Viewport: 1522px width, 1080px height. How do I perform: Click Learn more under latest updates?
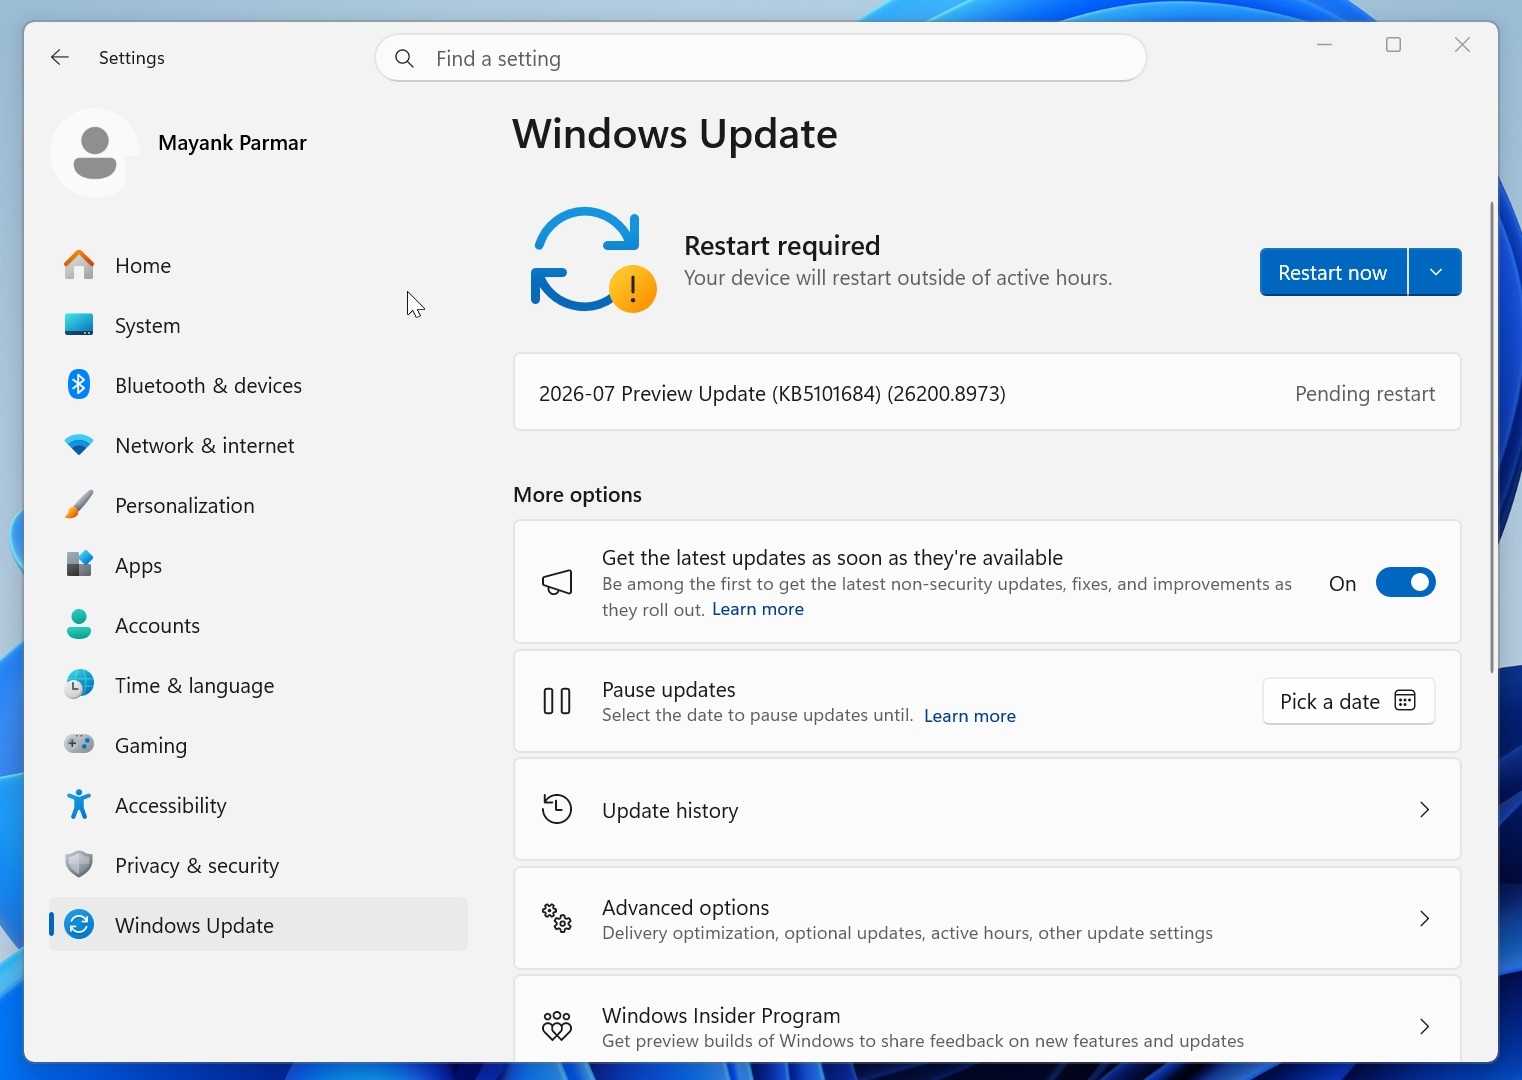758,609
